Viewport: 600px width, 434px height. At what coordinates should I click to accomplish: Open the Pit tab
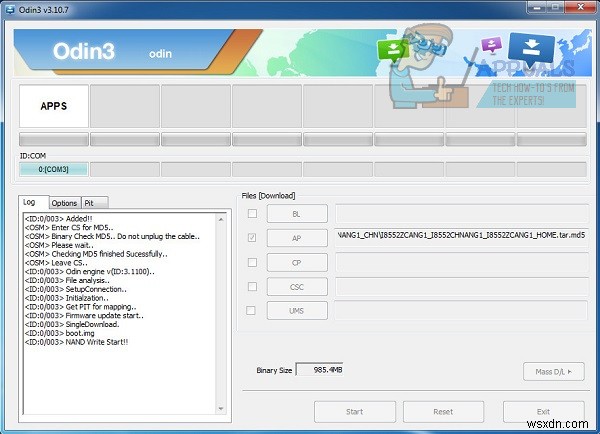[x=95, y=203]
